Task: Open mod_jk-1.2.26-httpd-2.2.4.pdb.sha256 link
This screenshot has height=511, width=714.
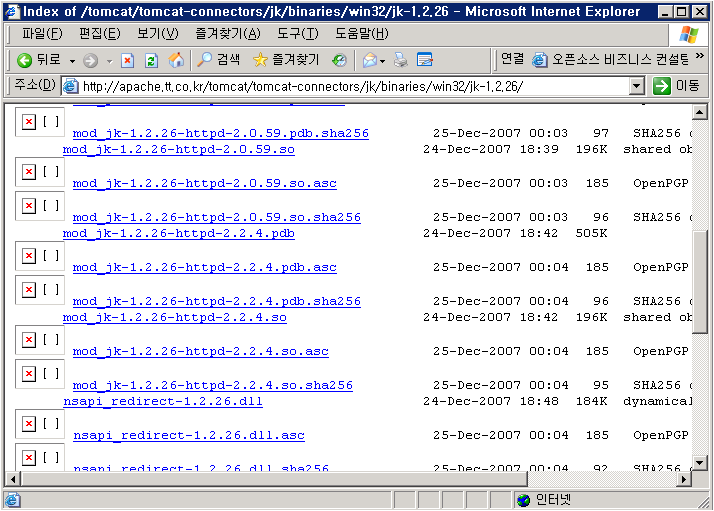Action: click(x=217, y=301)
